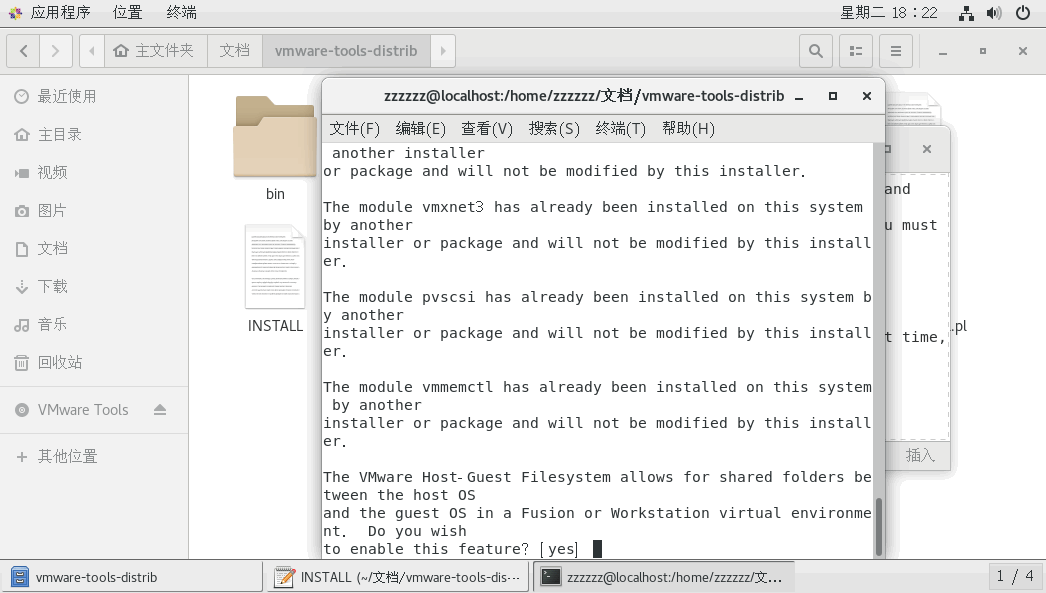Click 插入 mode indicator in editor status bar
Image resolution: width=1046 pixels, height=593 pixels.
[x=920, y=456]
